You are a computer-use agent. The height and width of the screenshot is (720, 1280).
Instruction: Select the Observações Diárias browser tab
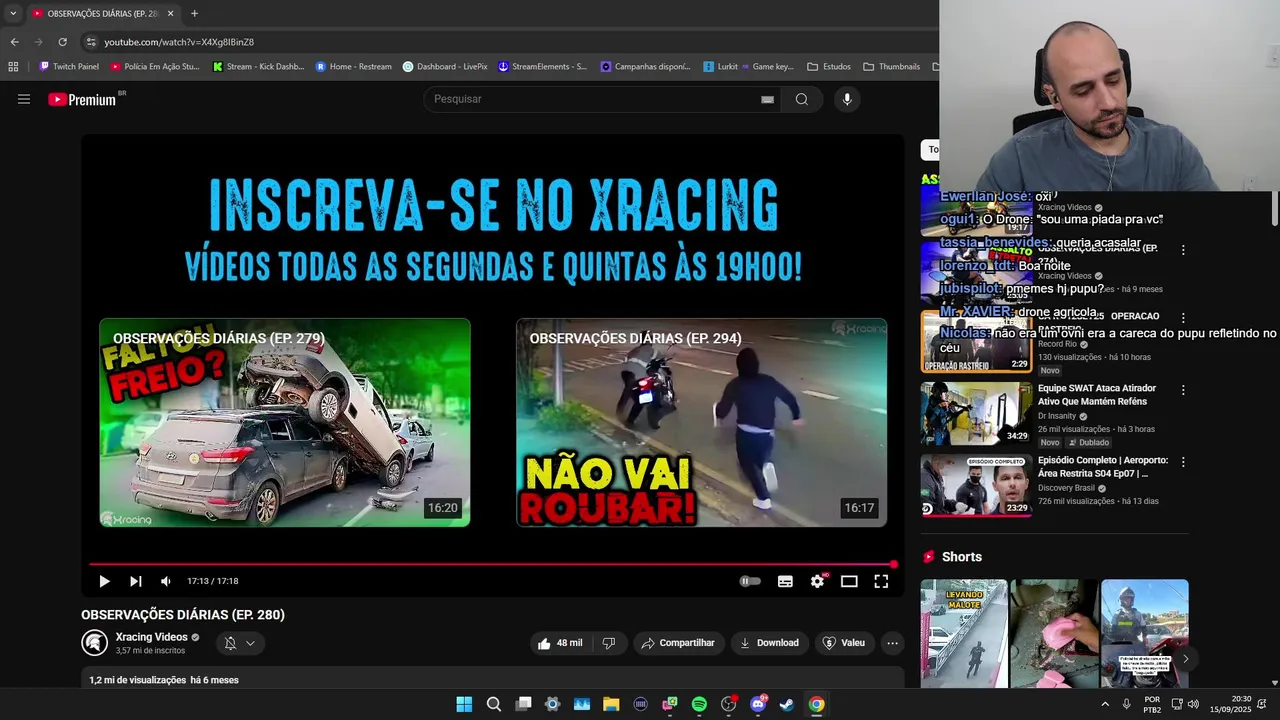click(103, 14)
